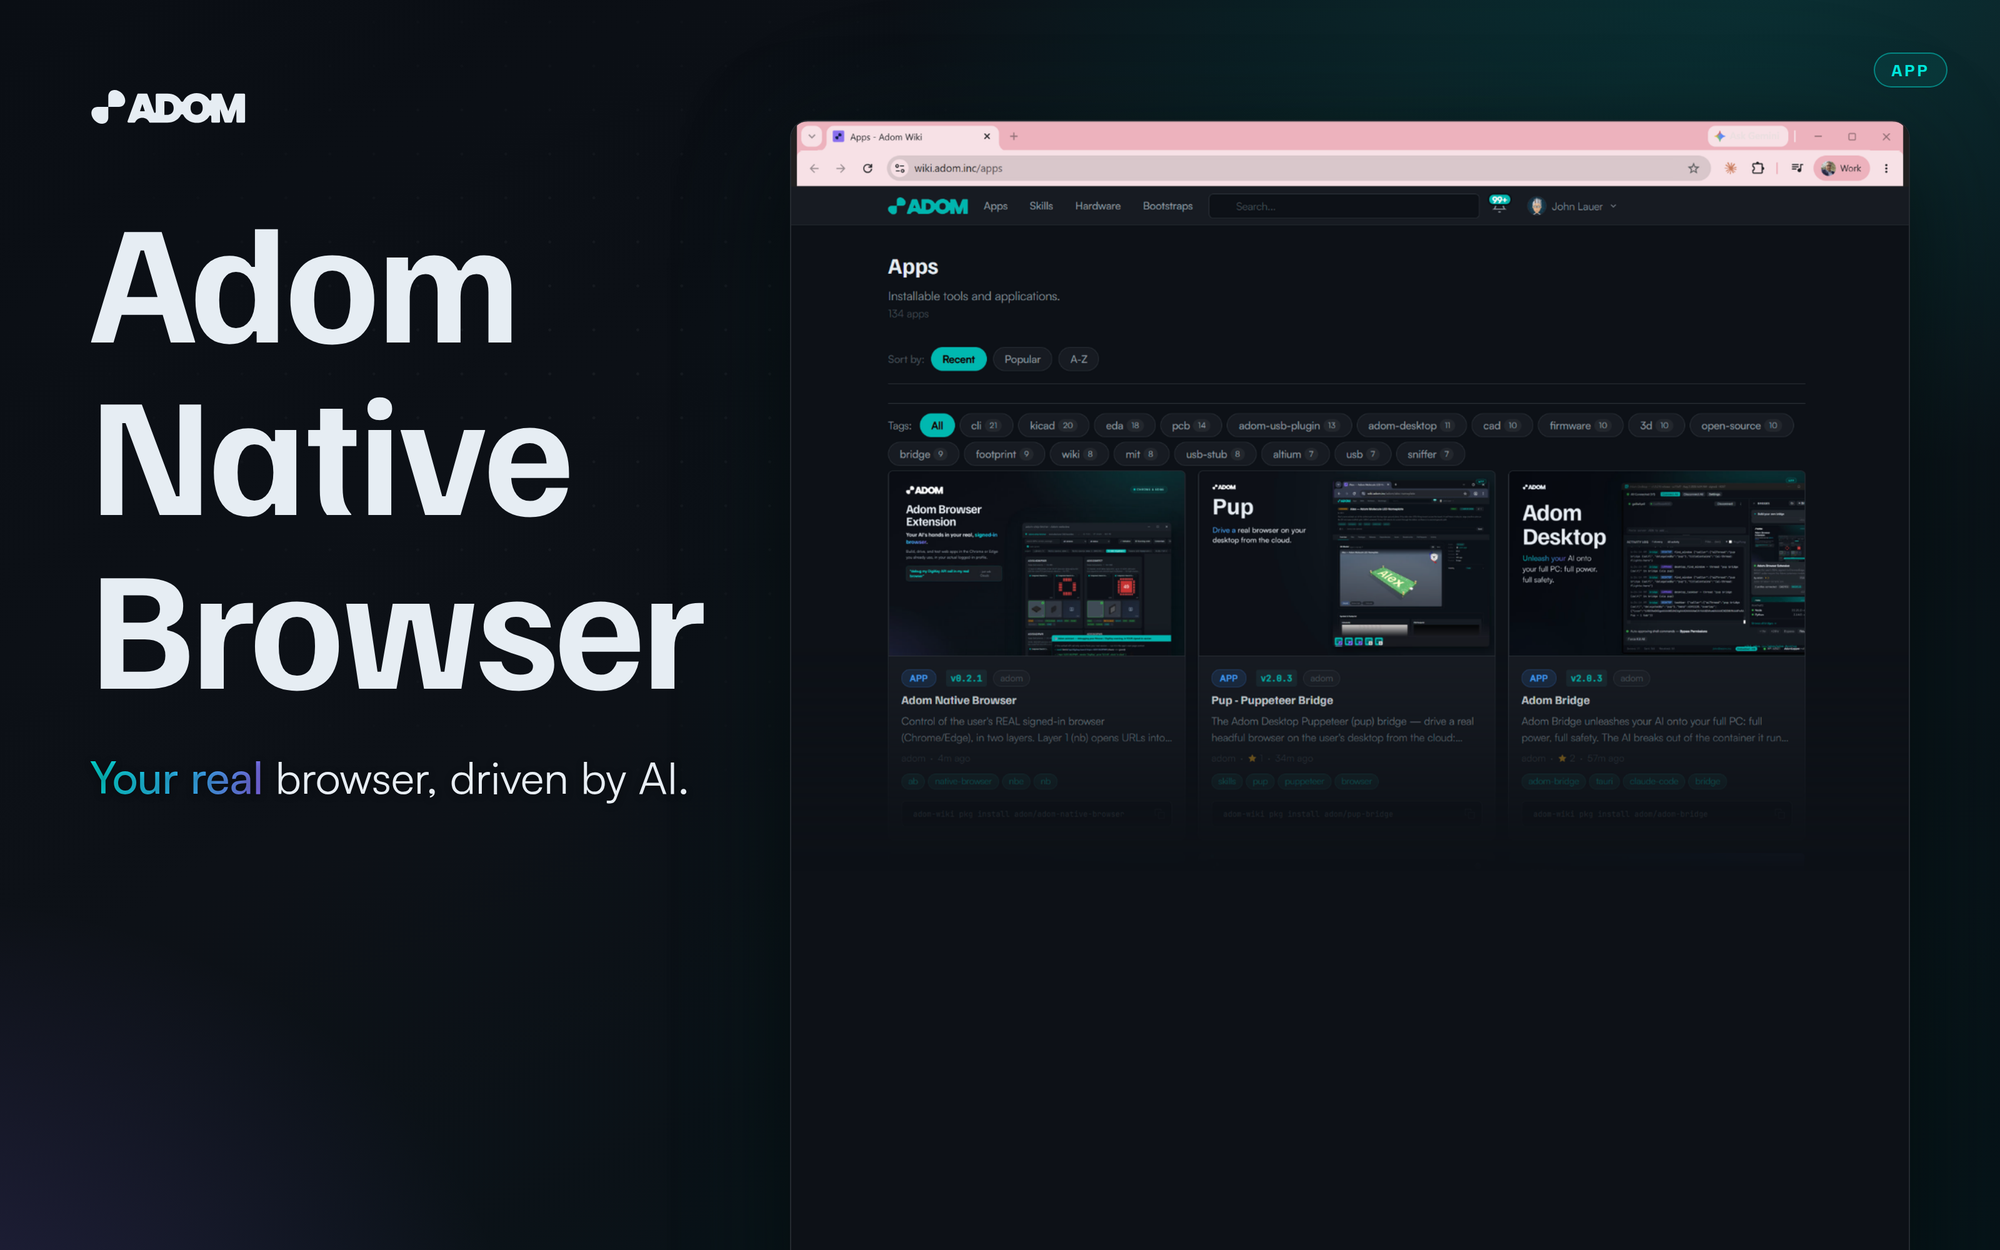The height and width of the screenshot is (1250, 2000).
Task: Open the Extensions puzzle-piece icon
Action: coord(1758,168)
